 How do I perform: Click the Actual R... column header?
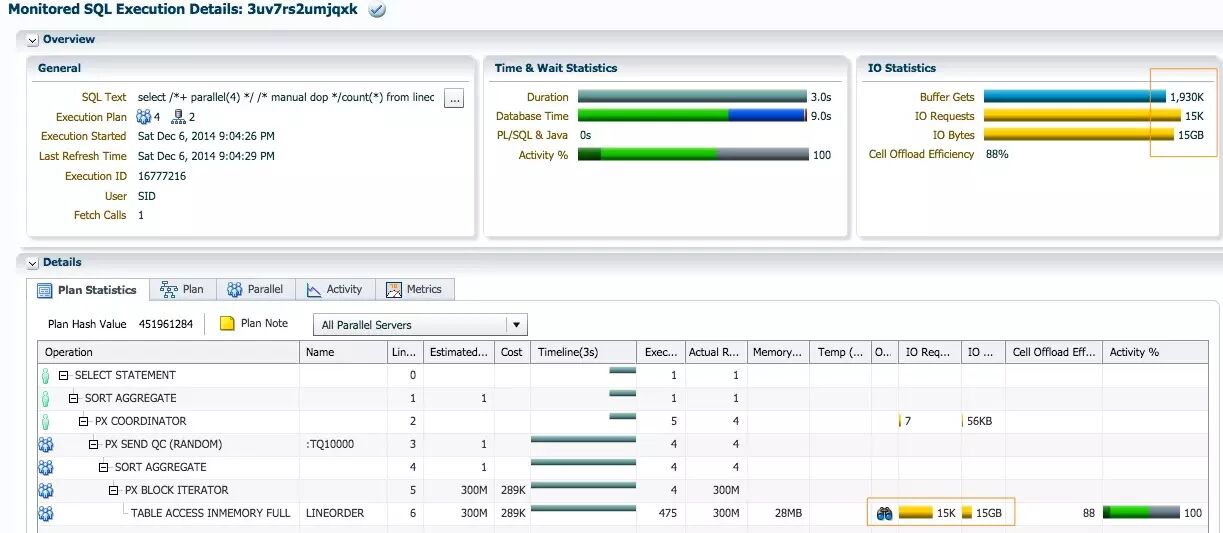click(x=715, y=352)
